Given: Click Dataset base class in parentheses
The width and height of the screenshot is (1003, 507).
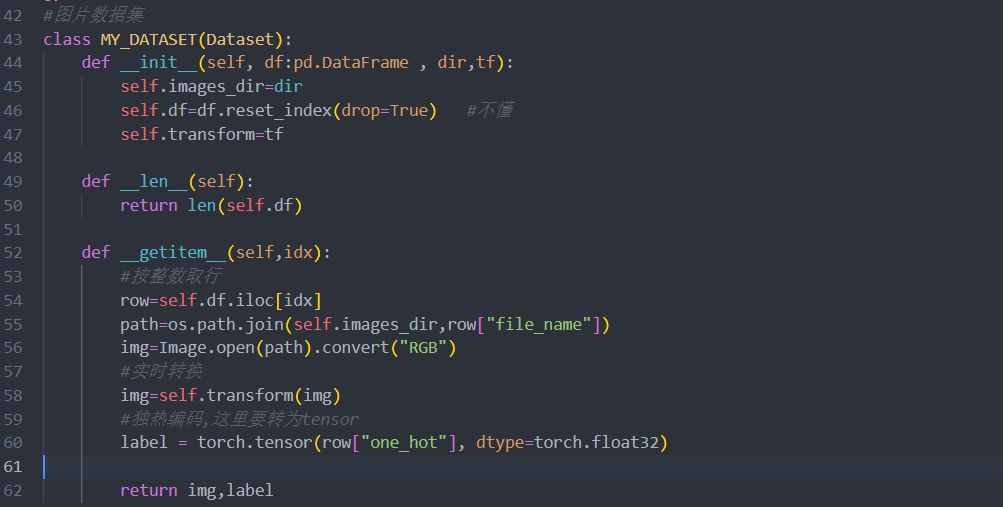Looking at the screenshot, I should [240, 40].
